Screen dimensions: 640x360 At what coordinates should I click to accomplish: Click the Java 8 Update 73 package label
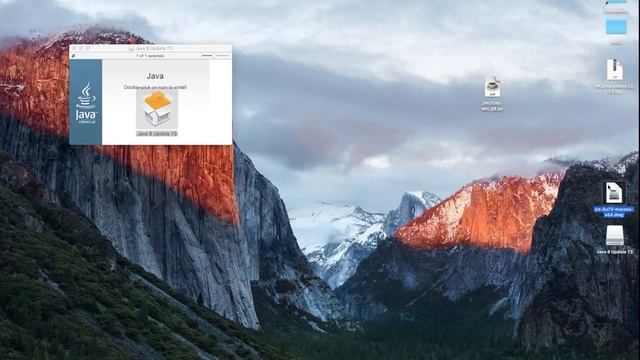(x=157, y=133)
